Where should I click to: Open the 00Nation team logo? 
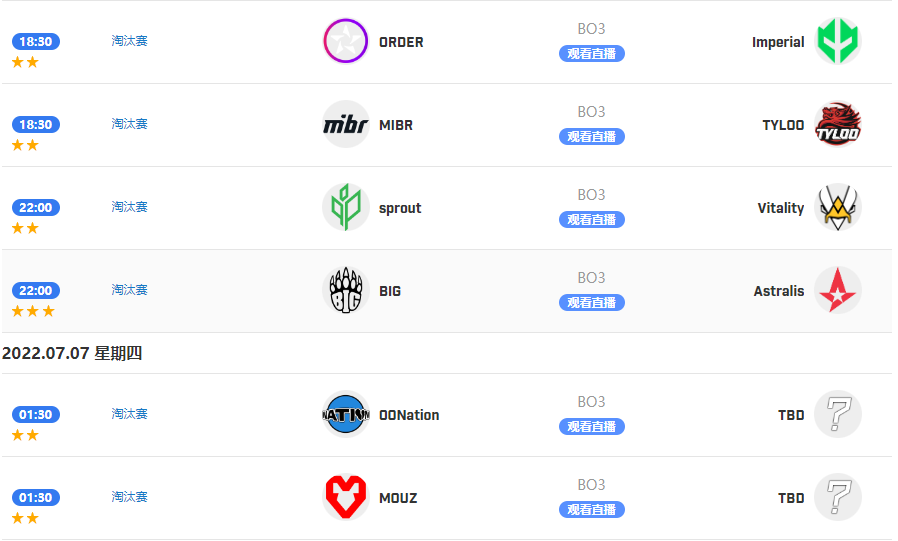point(345,414)
